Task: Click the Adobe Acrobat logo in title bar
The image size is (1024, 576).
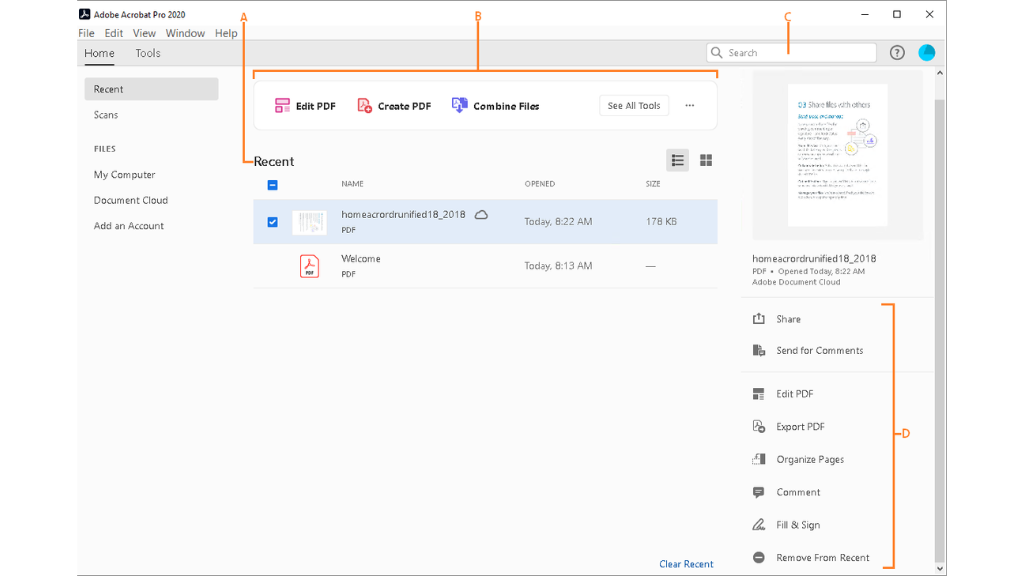Action: pos(84,14)
